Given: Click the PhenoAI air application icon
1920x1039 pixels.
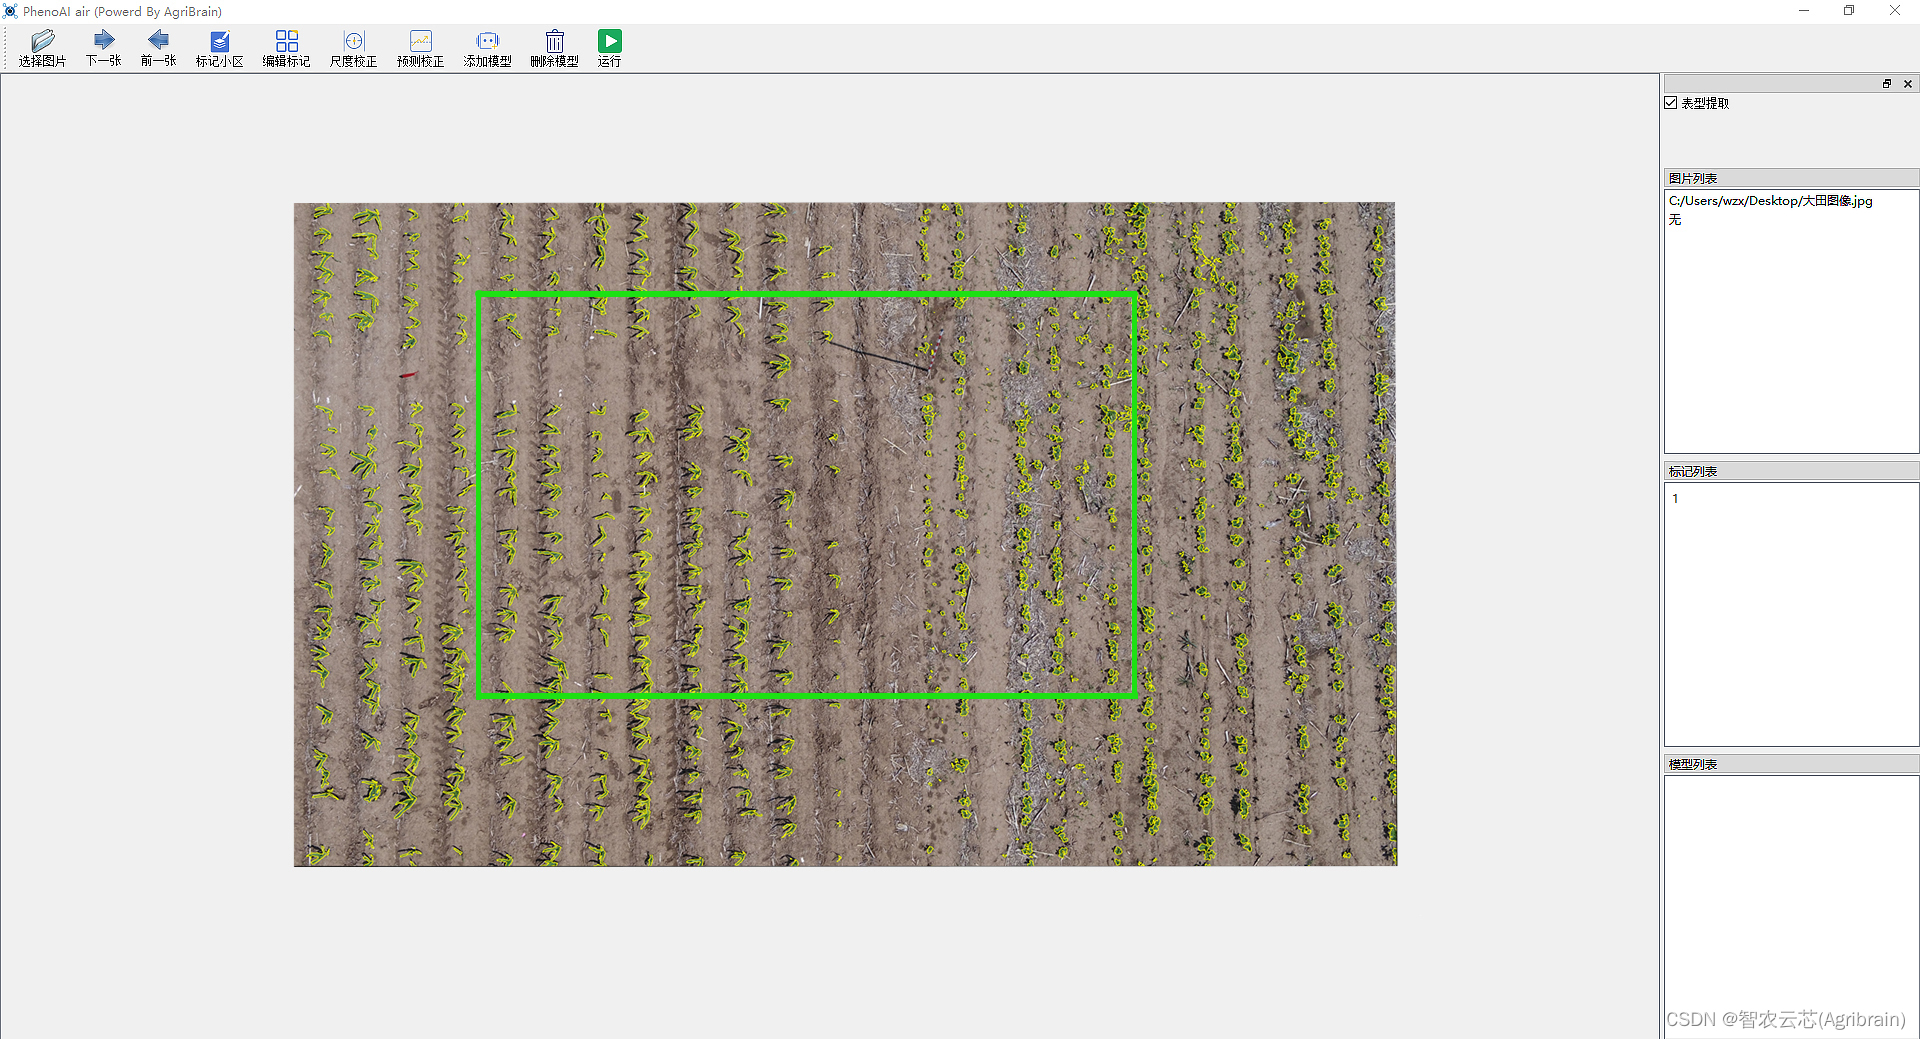Looking at the screenshot, I should tap(11, 11).
